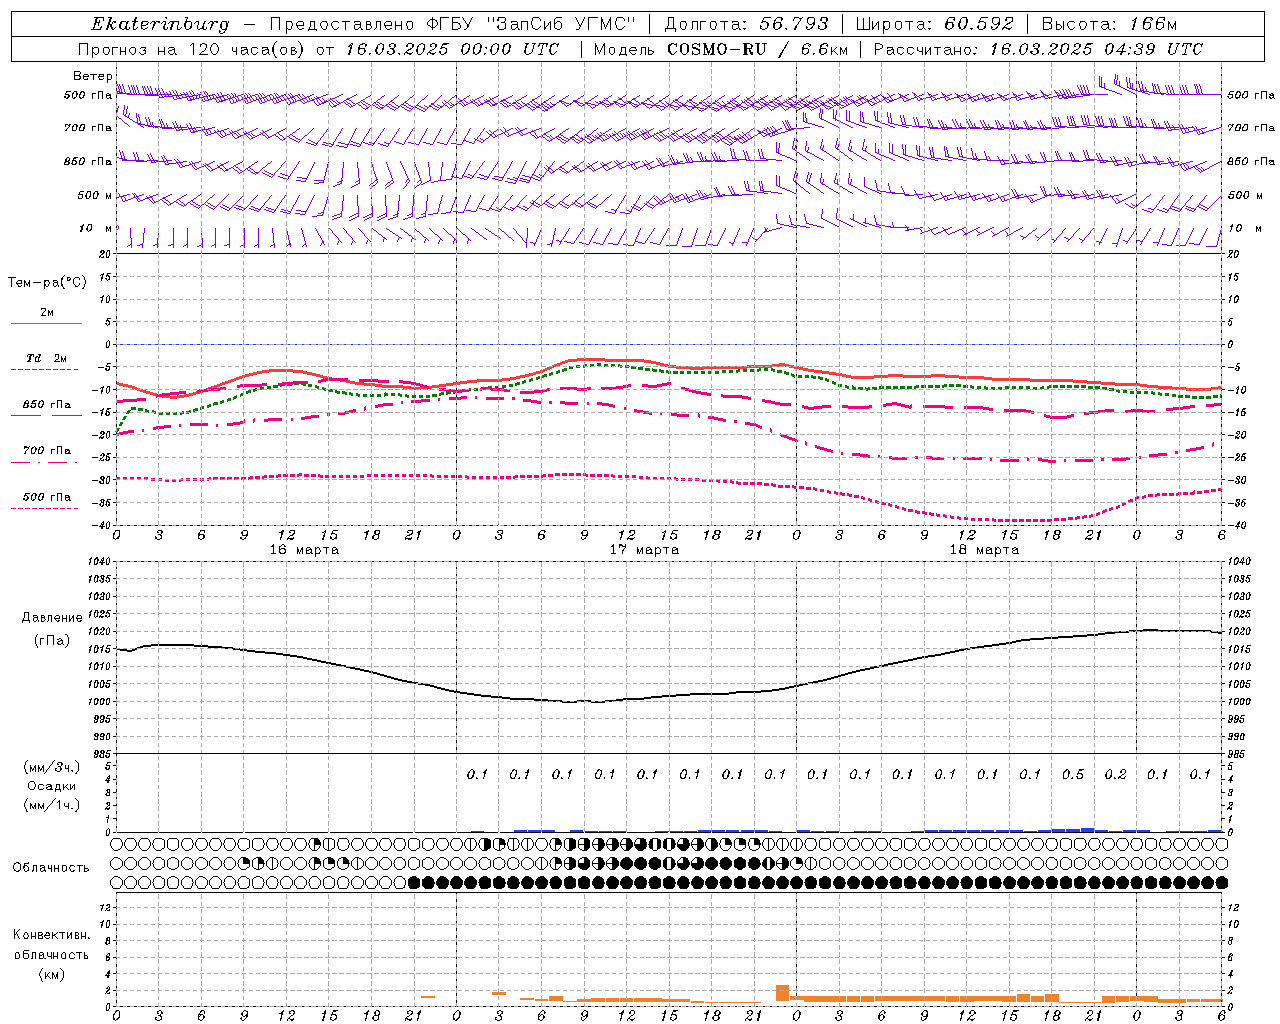Click the (гПа) unit label under Давление
This screenshot has width=1280, height=1024.
tap(52, 641)
